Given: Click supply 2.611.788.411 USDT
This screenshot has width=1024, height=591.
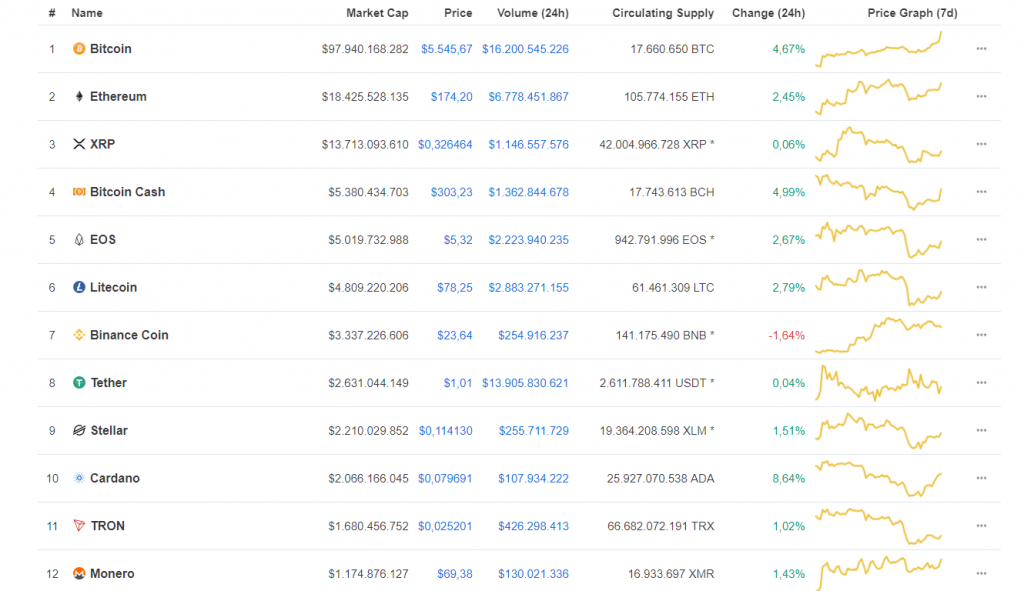Looking at the screenshot, I should click(657, 383).
